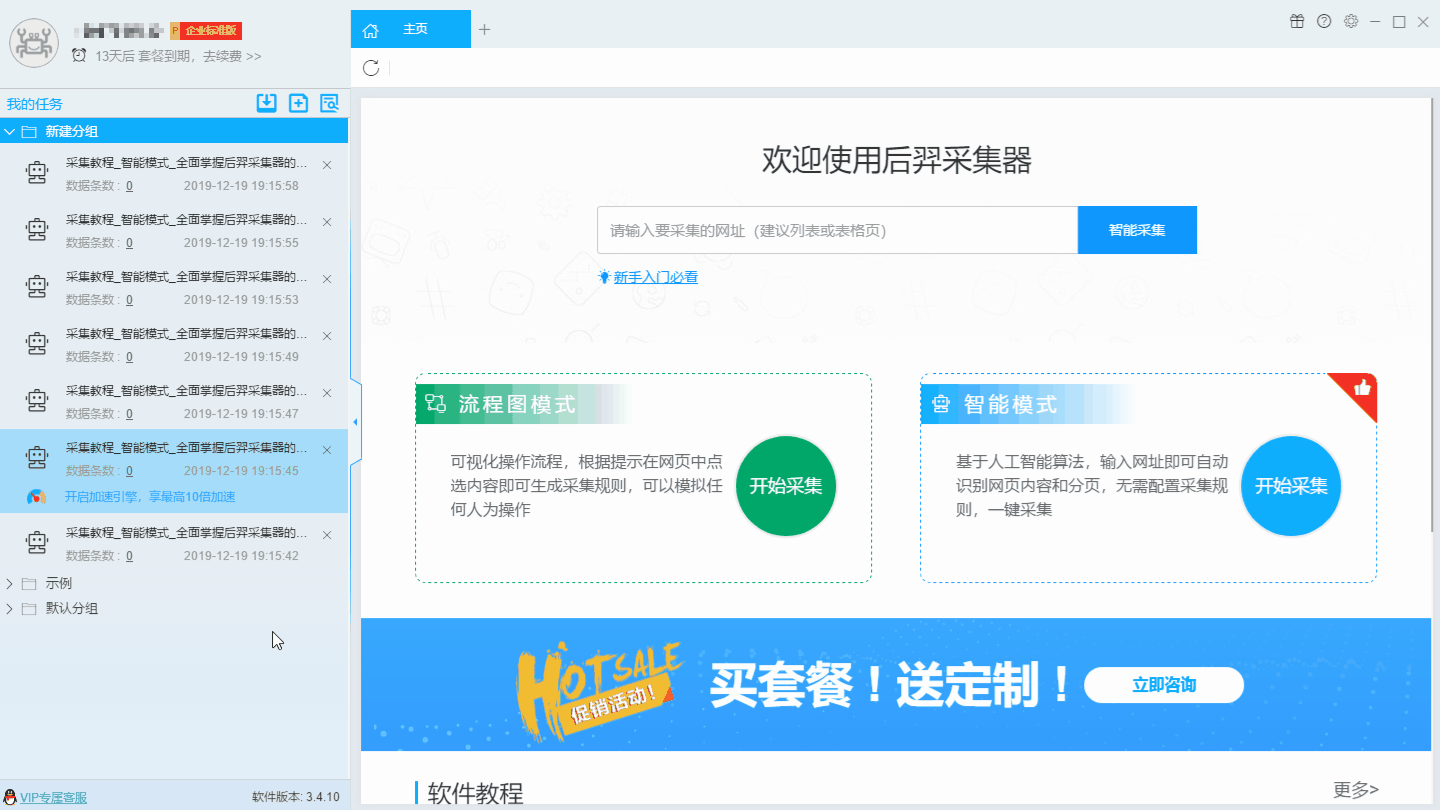
Task: Add a new tab with plus button
Action: pyautogui.click(x=484, y=29)
